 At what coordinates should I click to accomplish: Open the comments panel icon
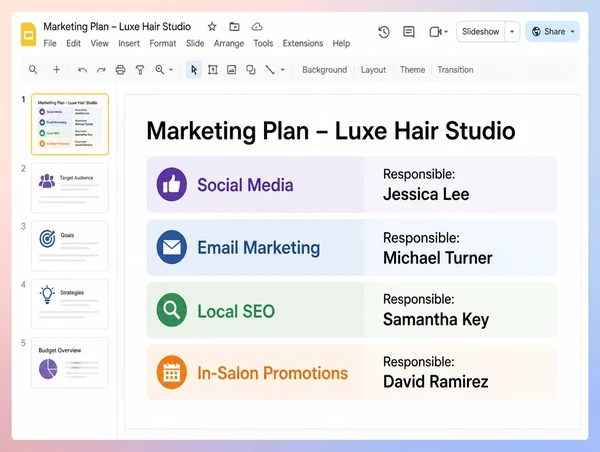pos(409,32)
